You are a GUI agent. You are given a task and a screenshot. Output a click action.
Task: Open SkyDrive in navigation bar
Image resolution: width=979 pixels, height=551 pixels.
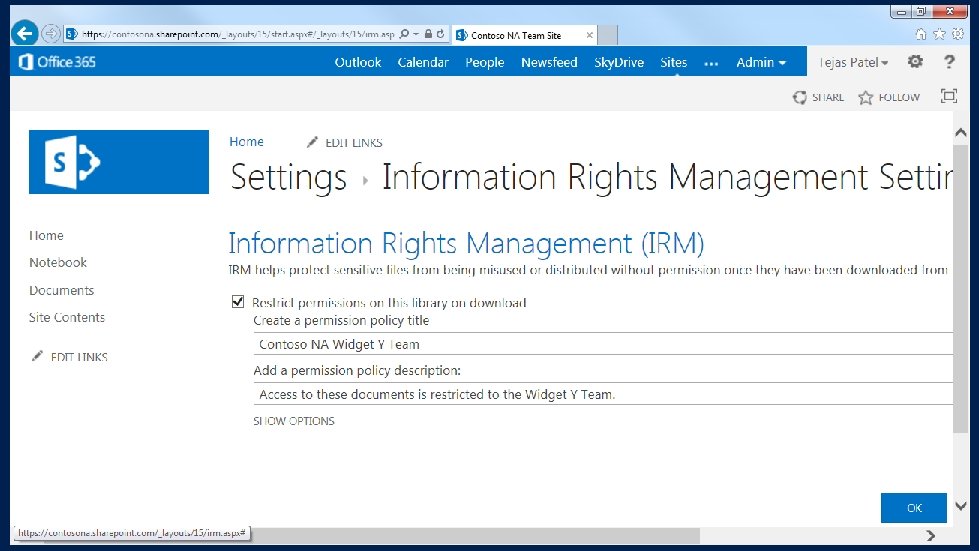pos(619,62)
